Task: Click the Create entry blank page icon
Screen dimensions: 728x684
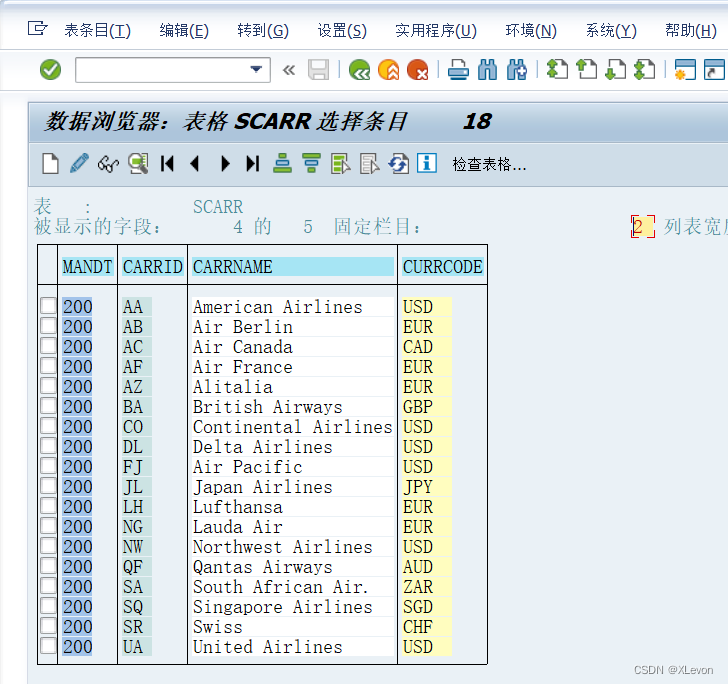Action: pos(50,164)
